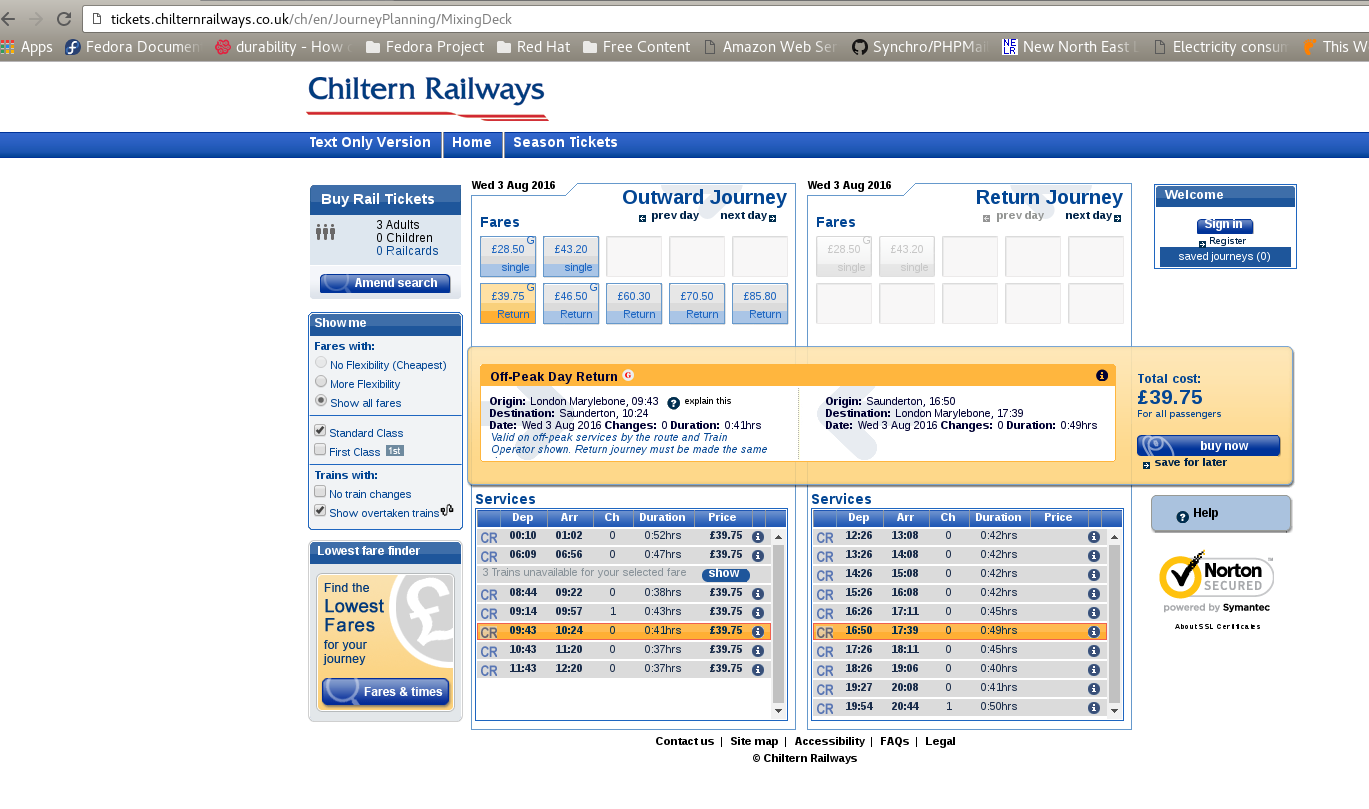Open the Season Tickets menu item
Image resolution: width=1369 pixels, height=809 pixels.
tap(565, 143)
